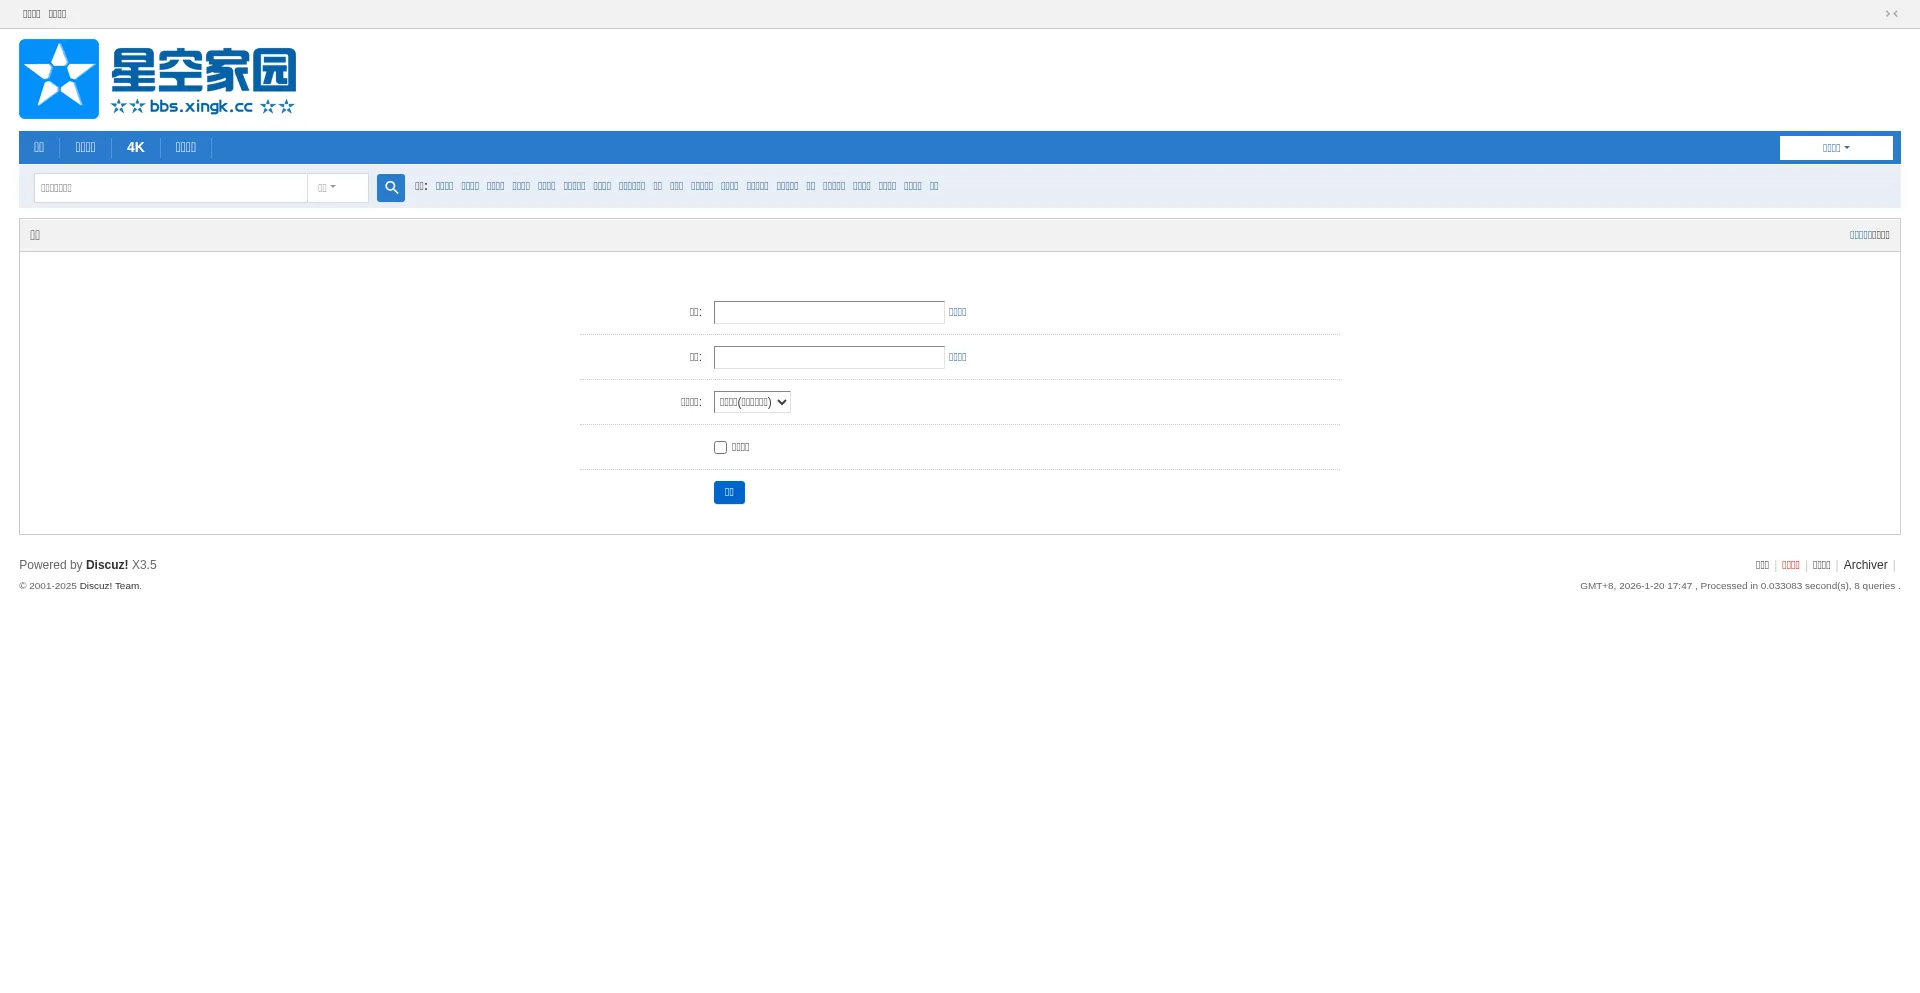Expand the search type dropdown beside search field
This screenshot has height=993, width=1920.
tap(337, 188)
